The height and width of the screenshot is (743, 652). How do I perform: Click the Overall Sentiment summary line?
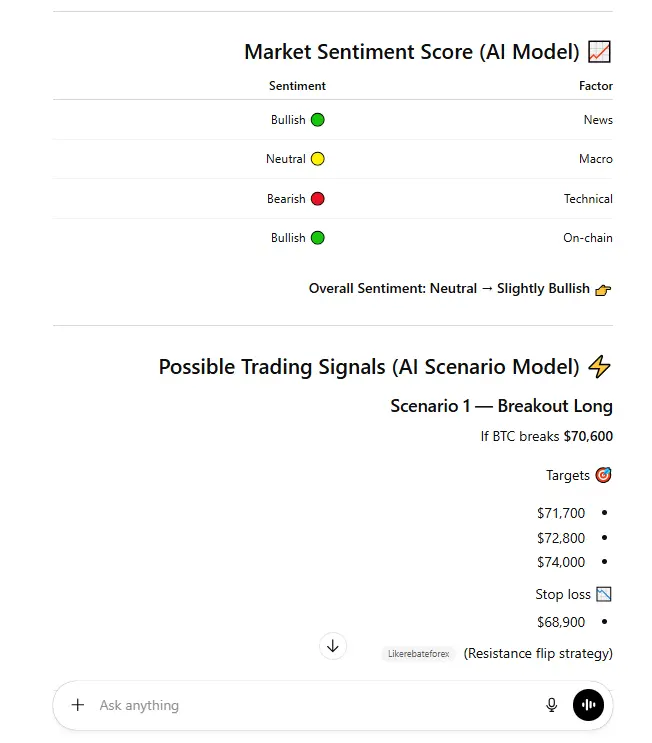point(449,288)
